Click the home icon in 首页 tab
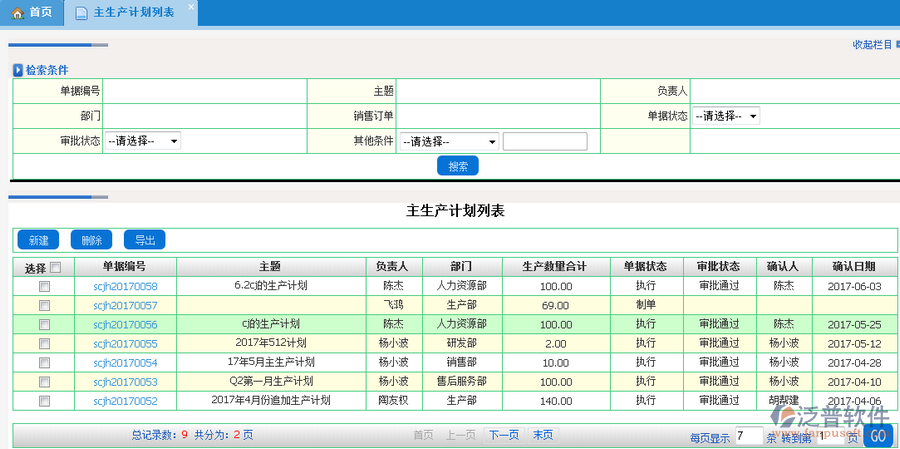Image resolution: width=900 pixels, height=449 pixels. (x=18, y=13)
